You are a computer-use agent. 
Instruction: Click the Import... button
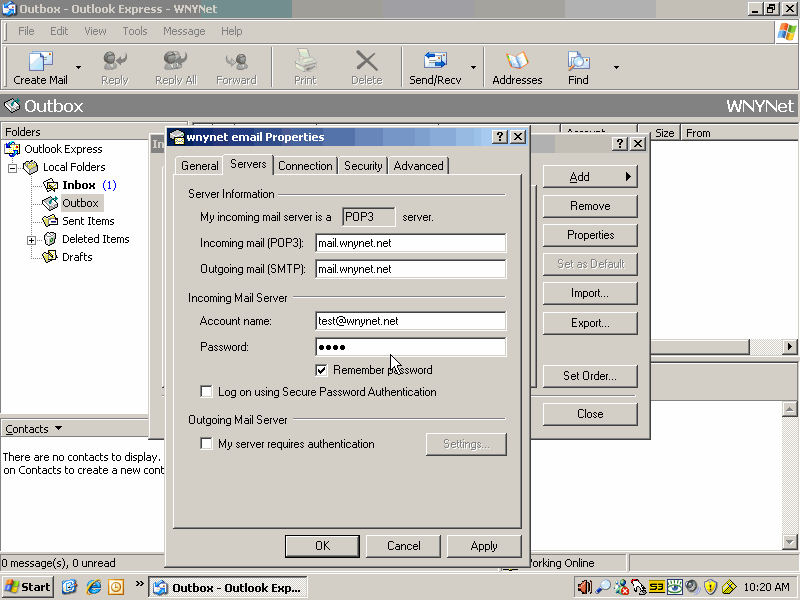point(590,293)
